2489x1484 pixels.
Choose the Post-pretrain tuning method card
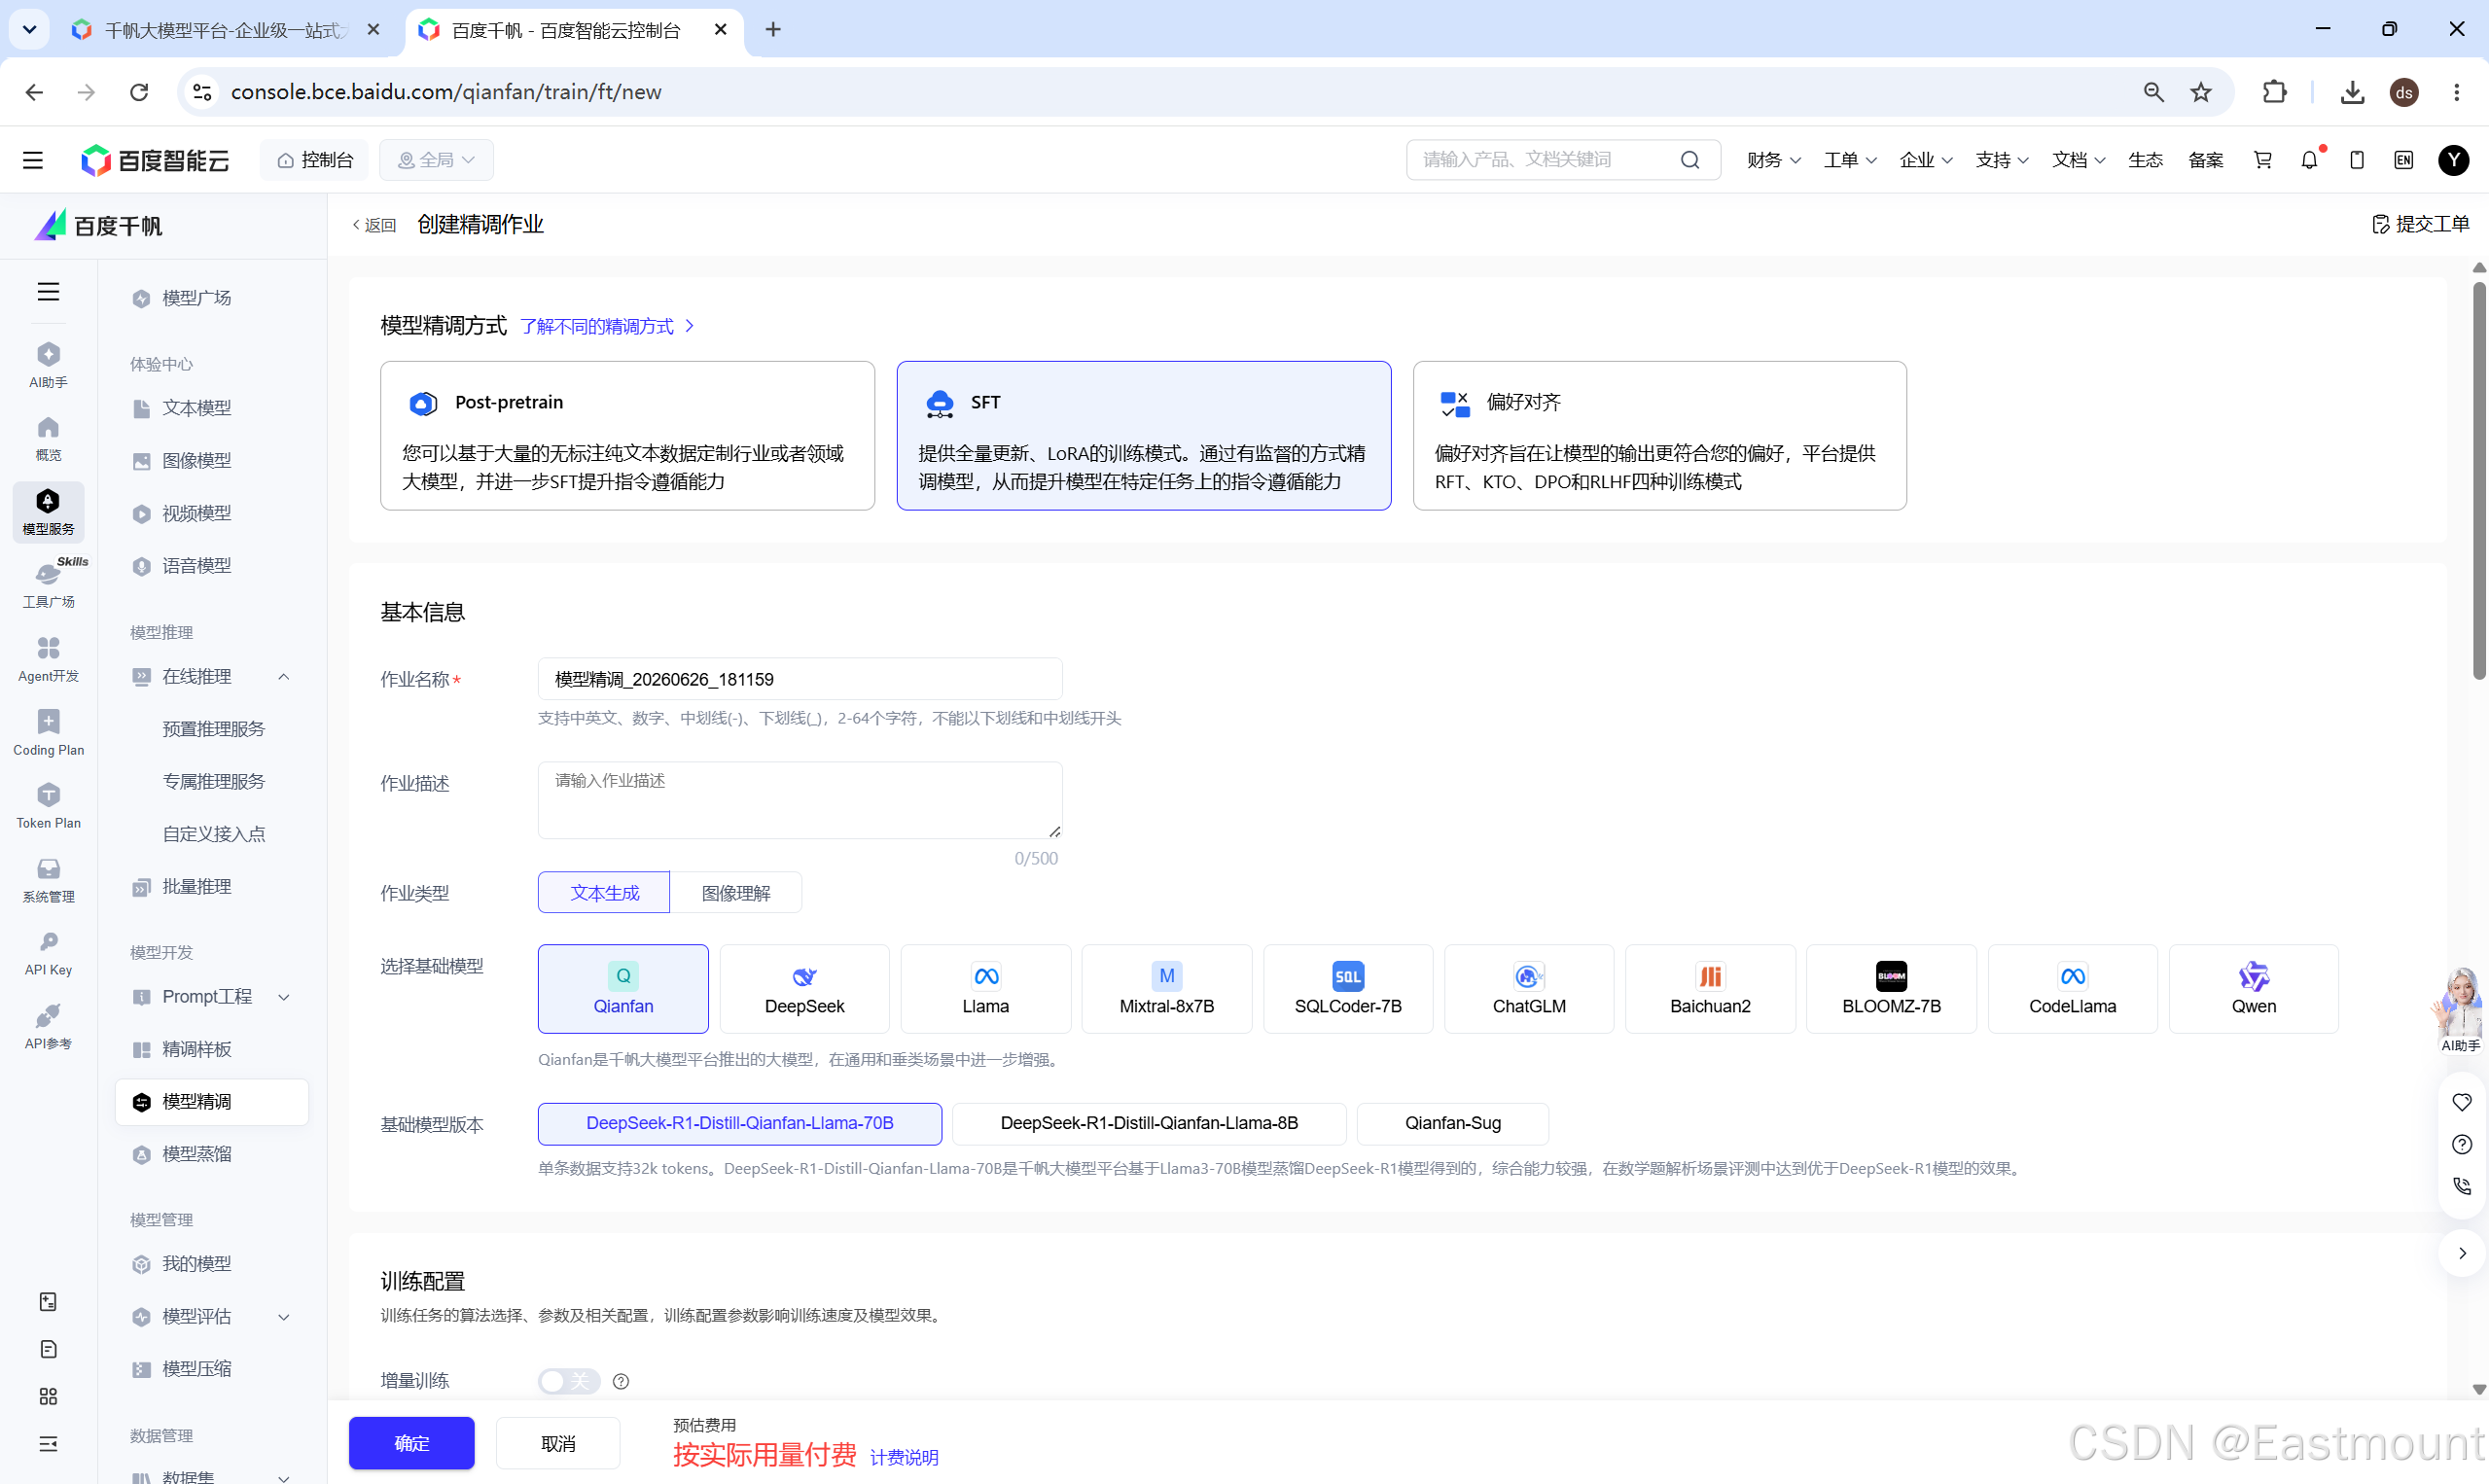pyautogui.click(x=627, y=436)
